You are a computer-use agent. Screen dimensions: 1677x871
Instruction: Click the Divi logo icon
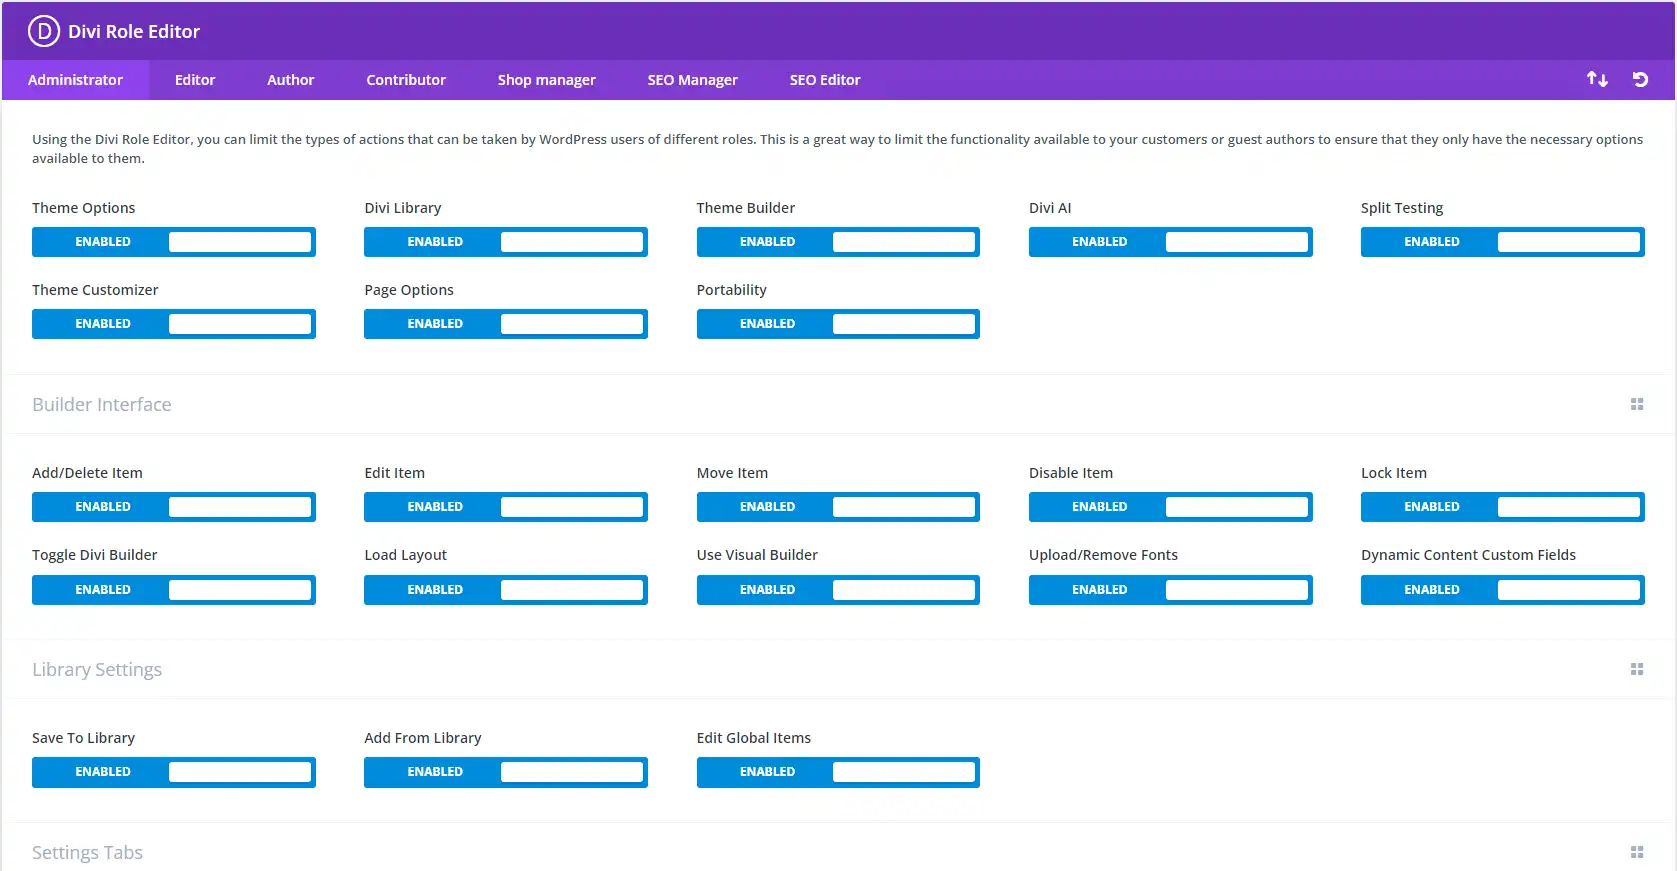(44, 32)
